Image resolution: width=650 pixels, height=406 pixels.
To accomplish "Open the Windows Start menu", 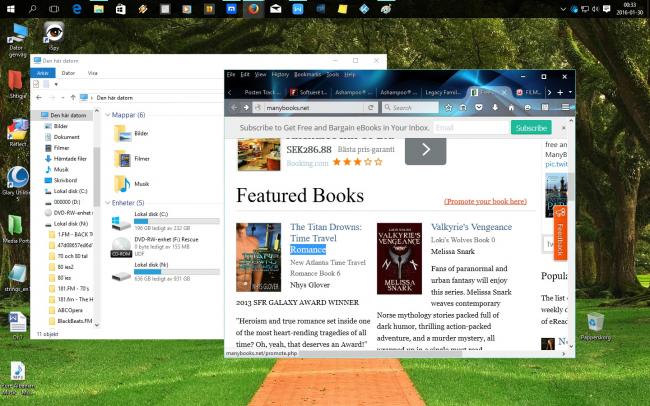I will click(x=10, y=9).
